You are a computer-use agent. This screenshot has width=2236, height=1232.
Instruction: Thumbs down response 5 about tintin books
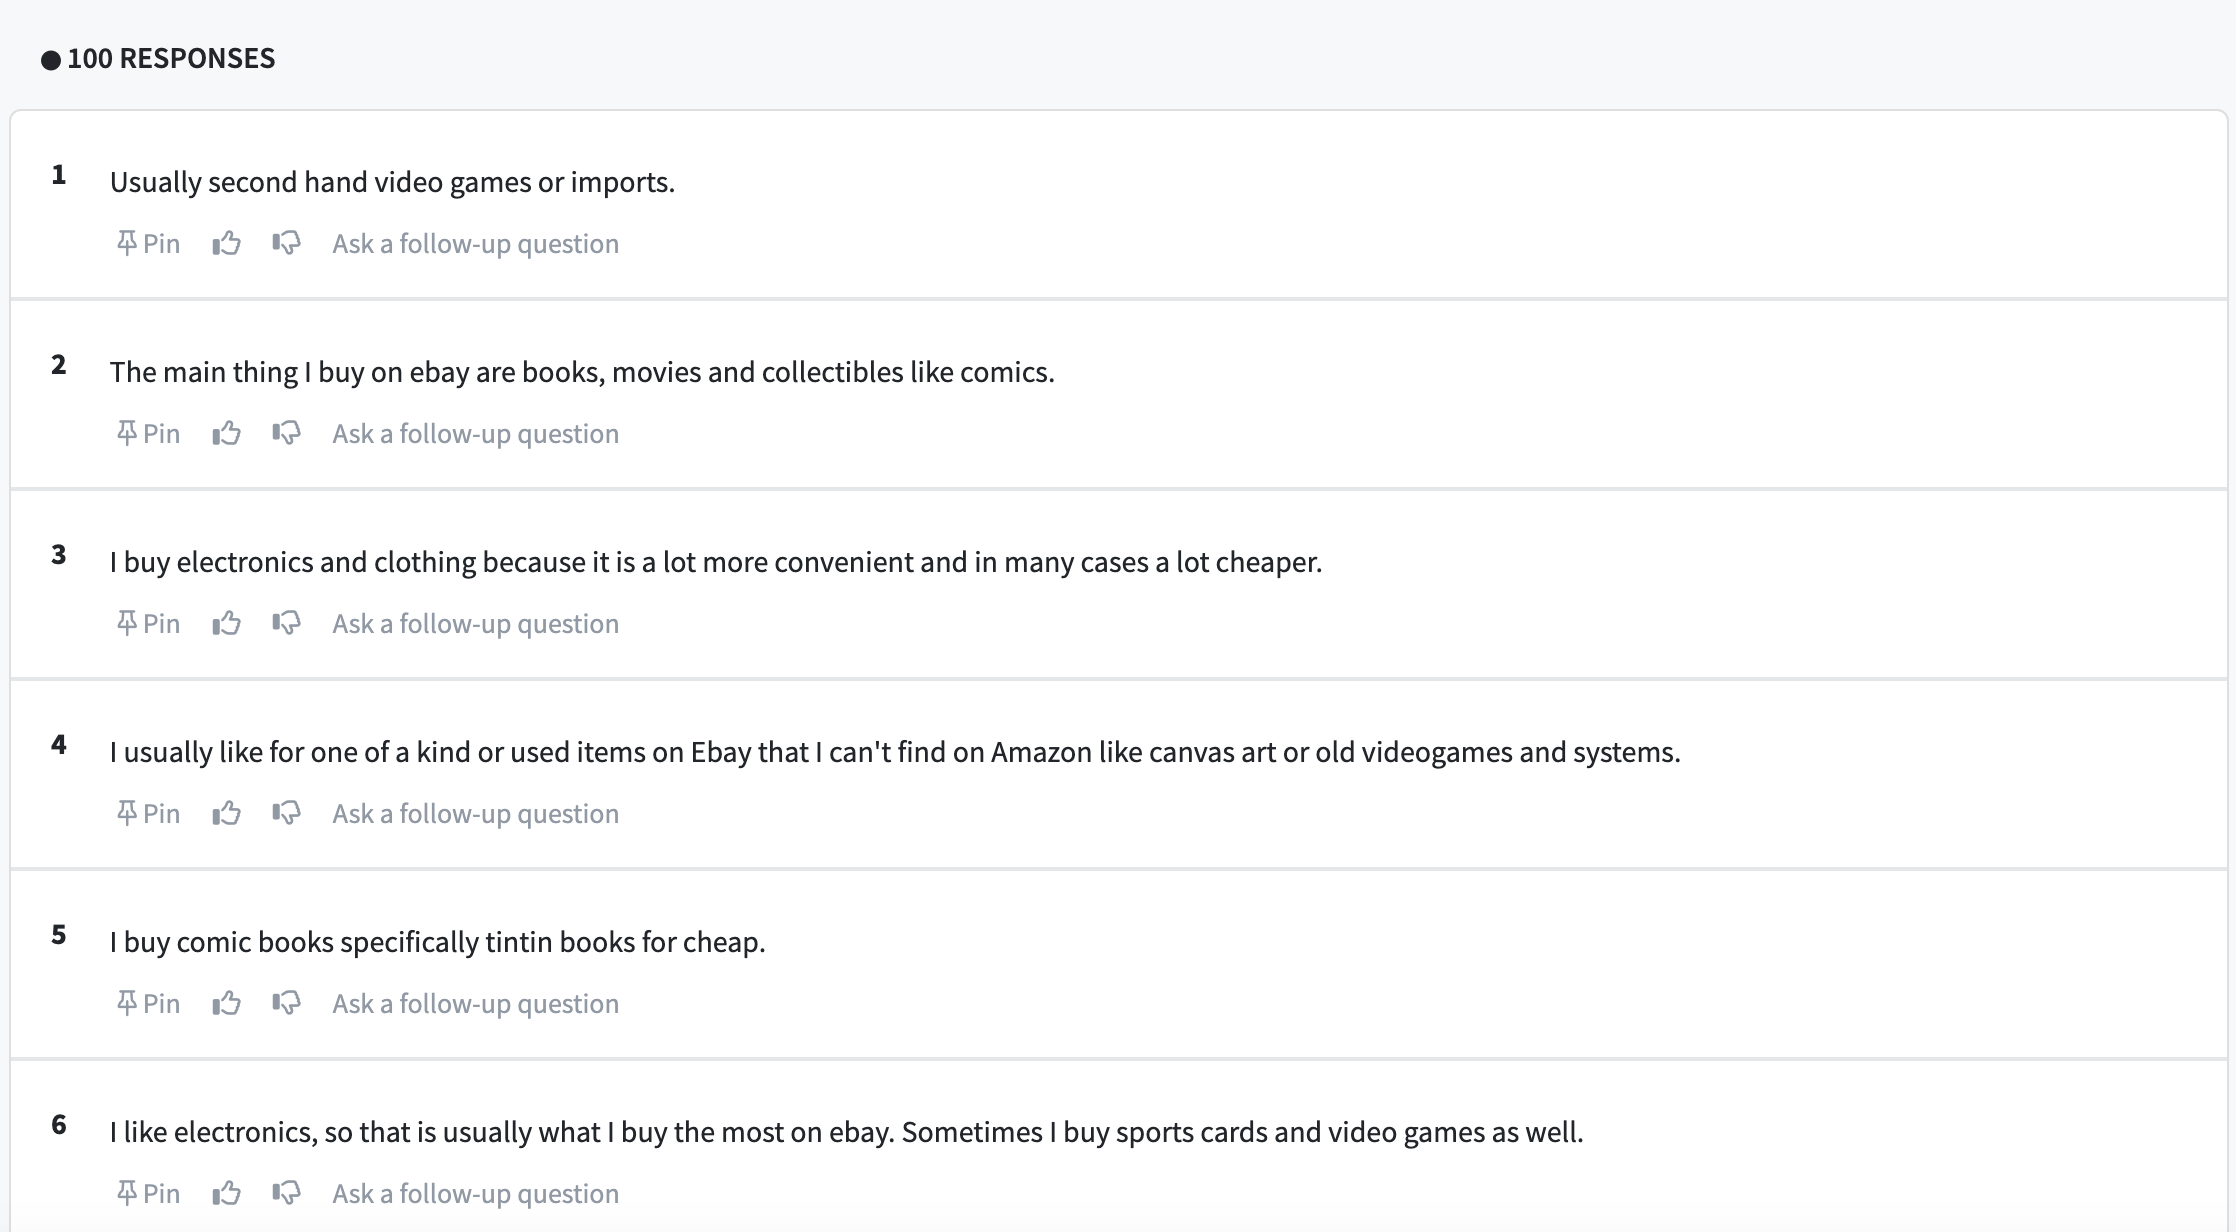286,1003
